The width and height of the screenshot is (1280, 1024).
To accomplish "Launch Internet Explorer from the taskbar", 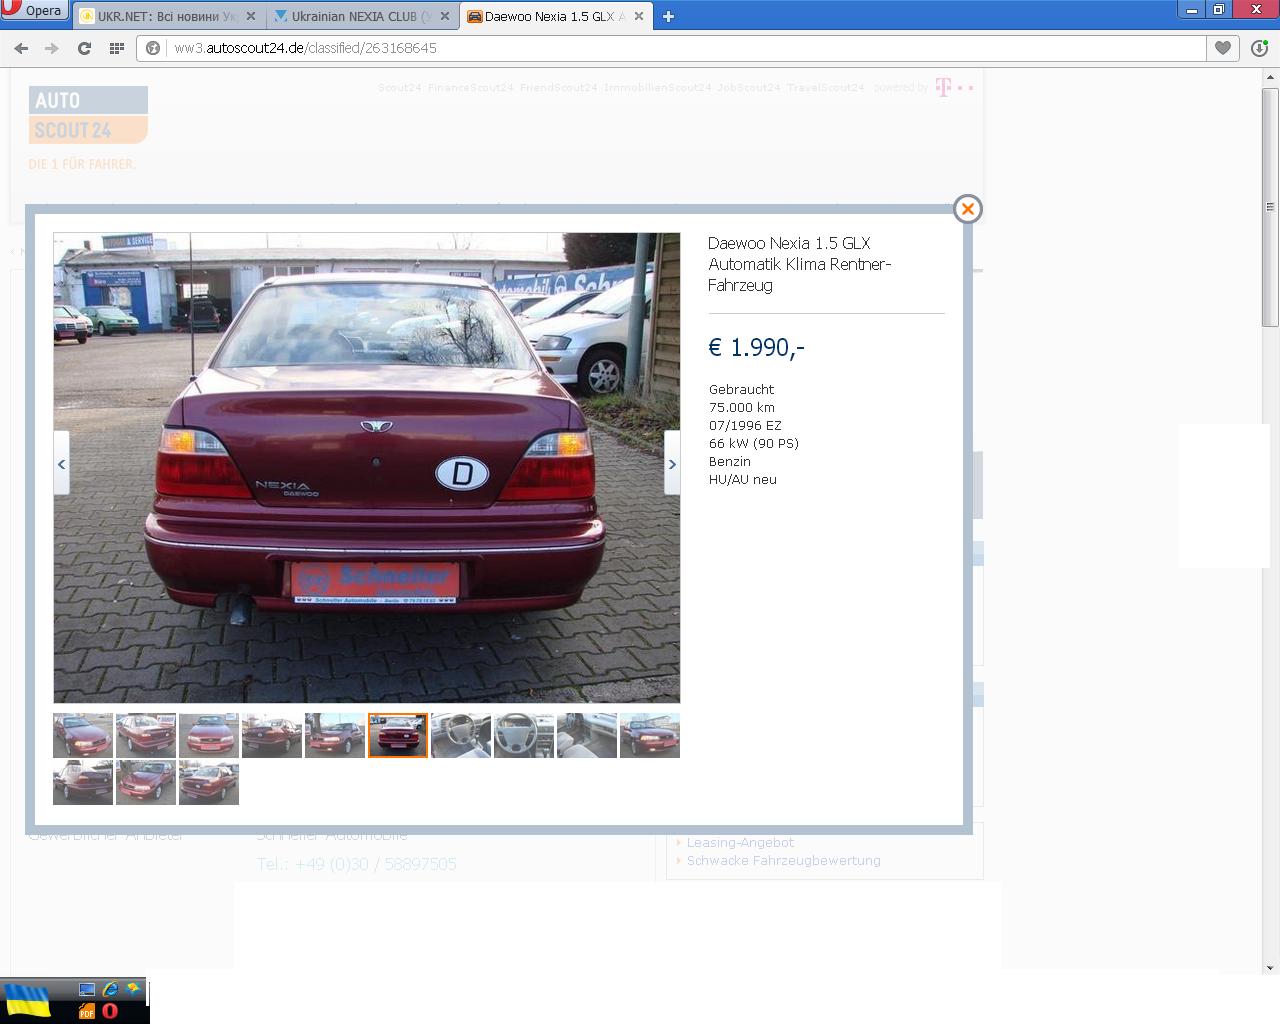I will [110, 989].
